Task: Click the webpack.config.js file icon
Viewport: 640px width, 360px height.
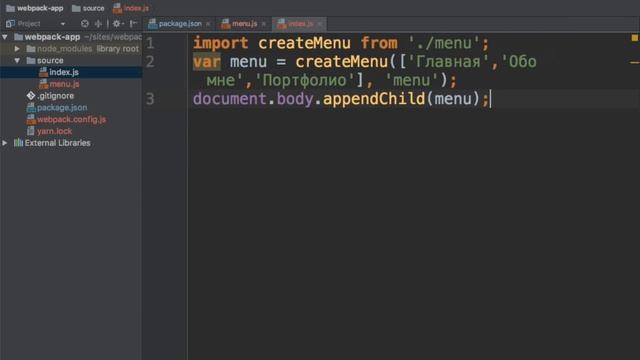Action: tap(31, 119)
